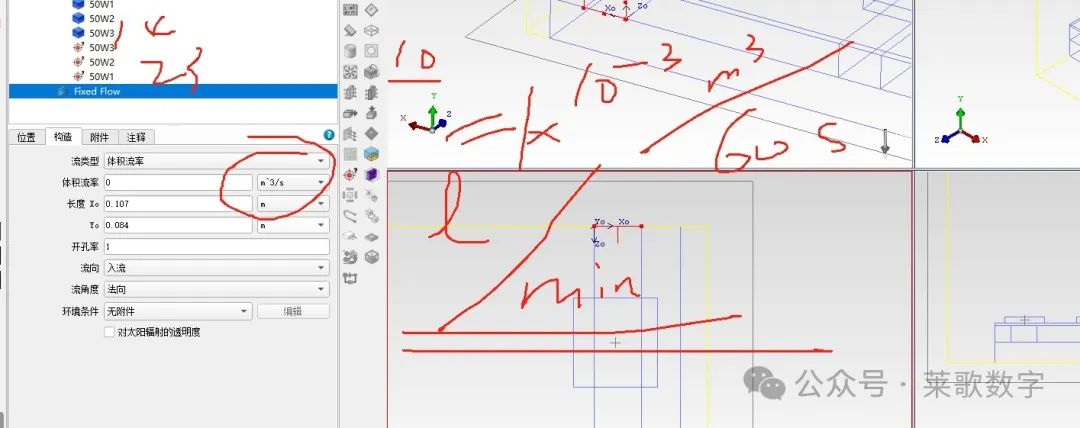Screen dimensions: 1080x428
Task: Click the blue cuboid with yellow top icon
Action: click(x=371, y=153)
